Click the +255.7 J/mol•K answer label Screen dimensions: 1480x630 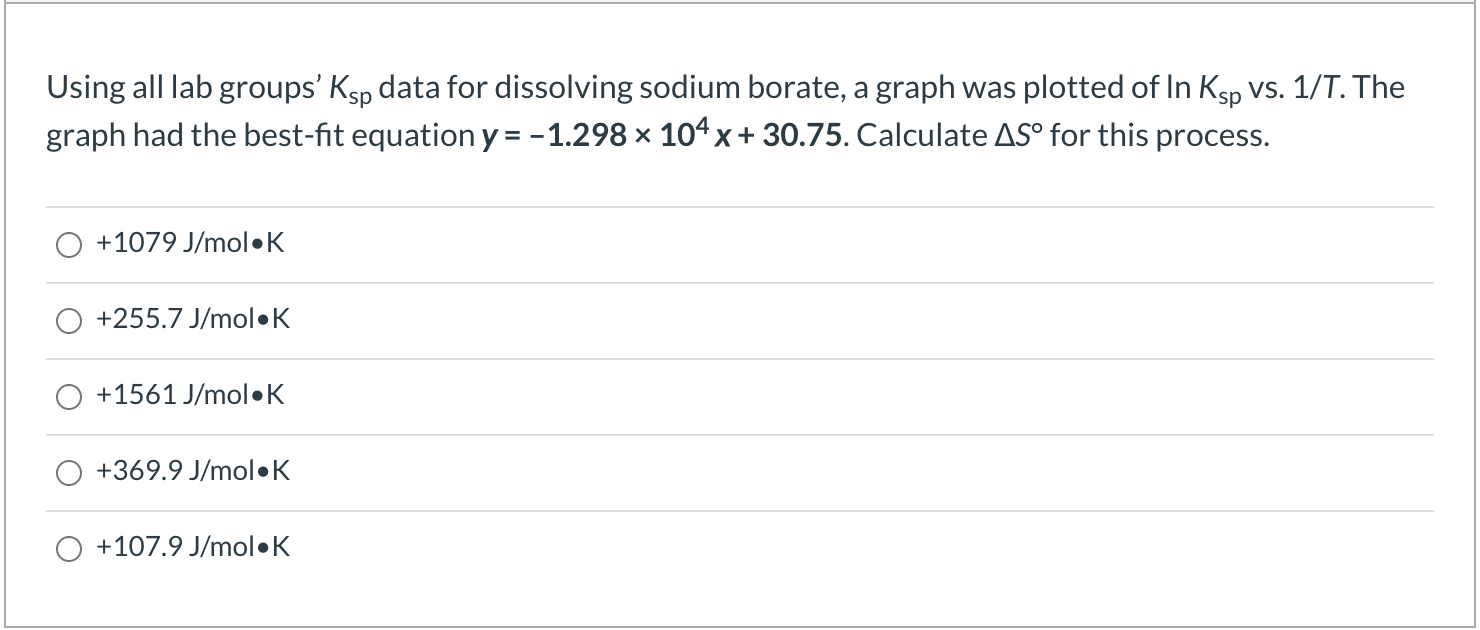(x=192, y=320)
